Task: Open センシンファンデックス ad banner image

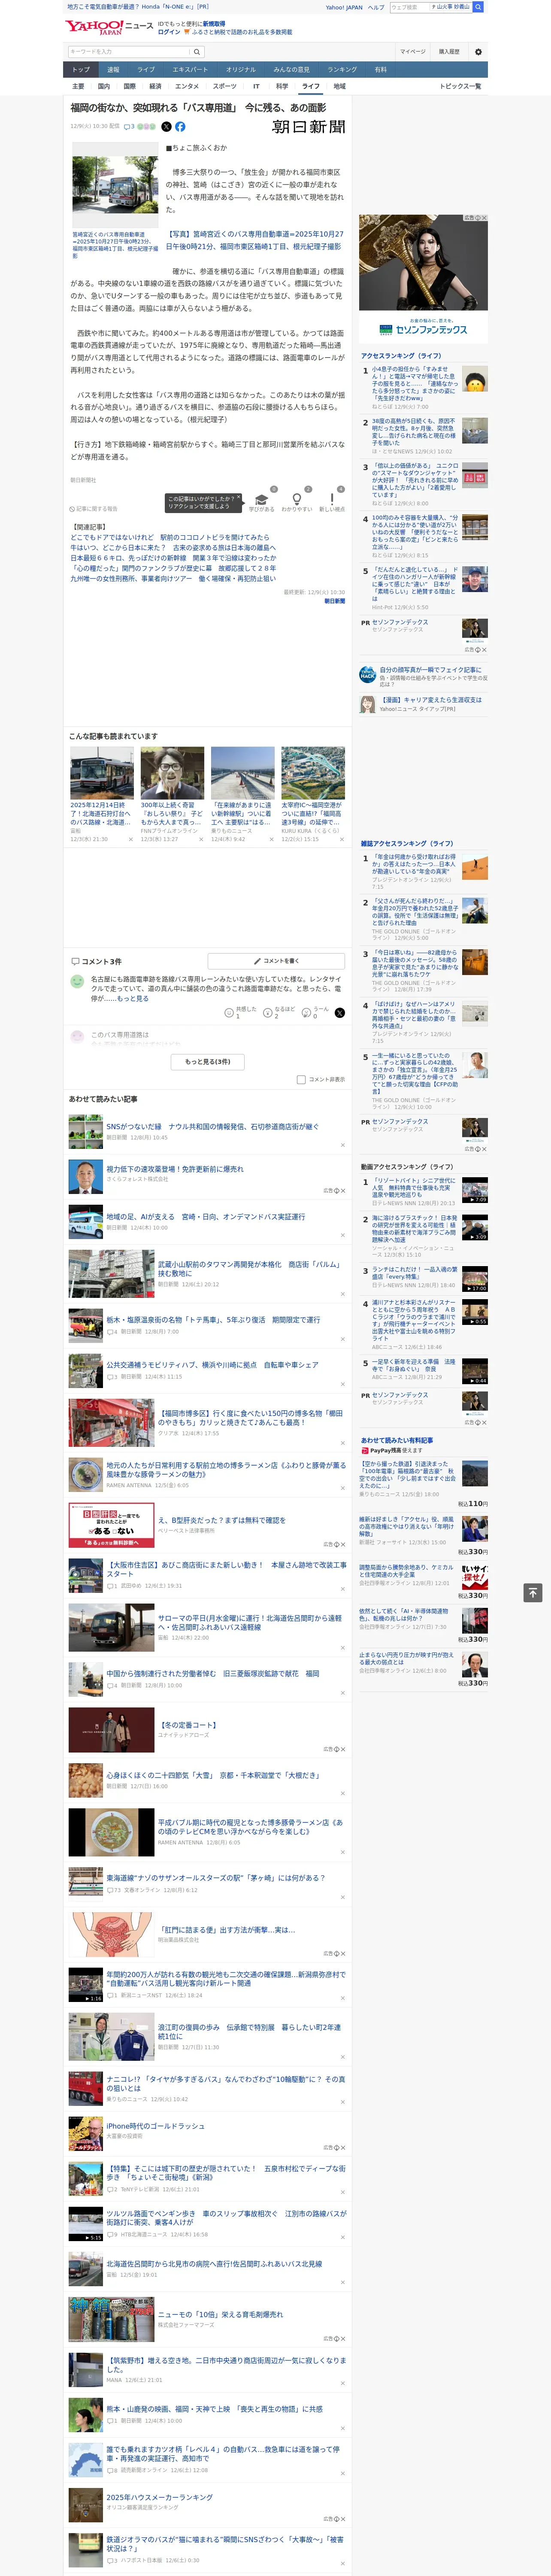Action: click(423, 279)
